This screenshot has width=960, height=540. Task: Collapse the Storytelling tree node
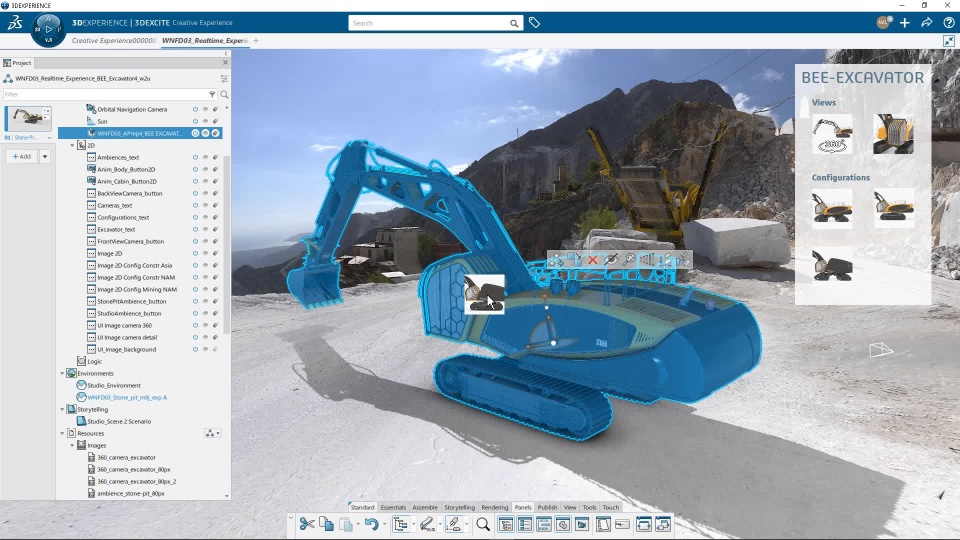click(62, 409)
